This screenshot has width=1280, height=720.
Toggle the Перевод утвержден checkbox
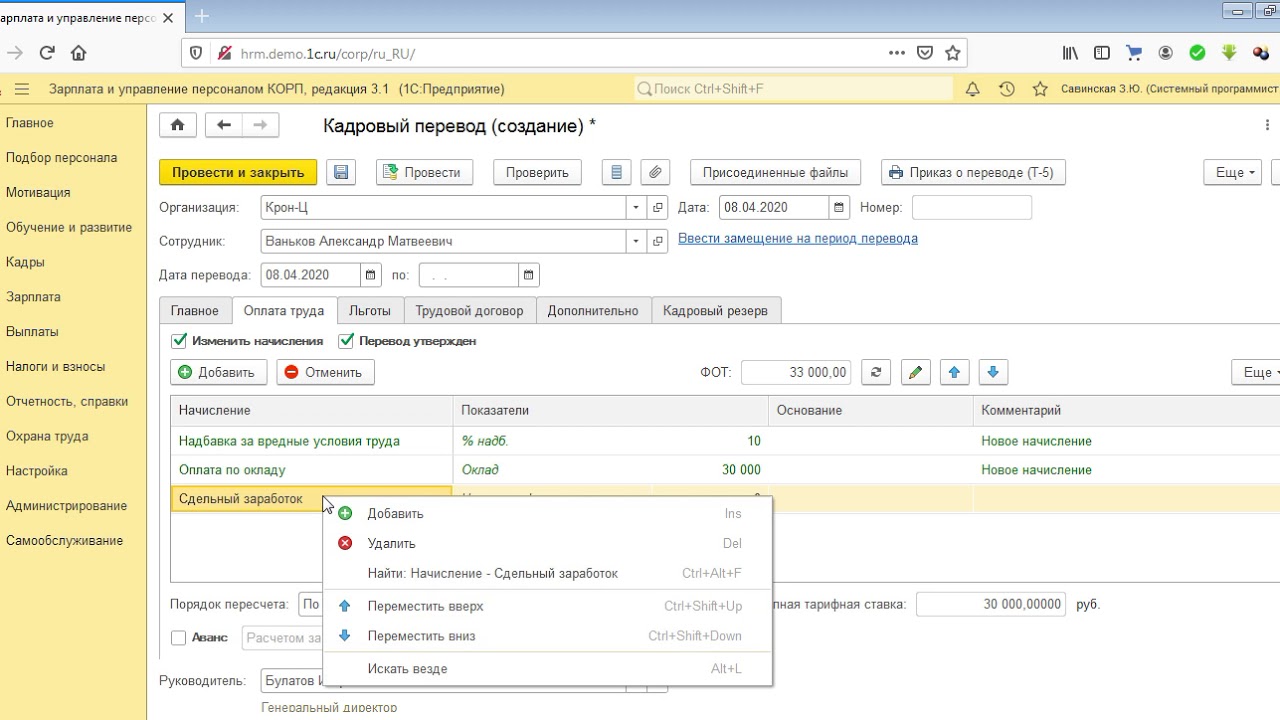pos(346,341)
